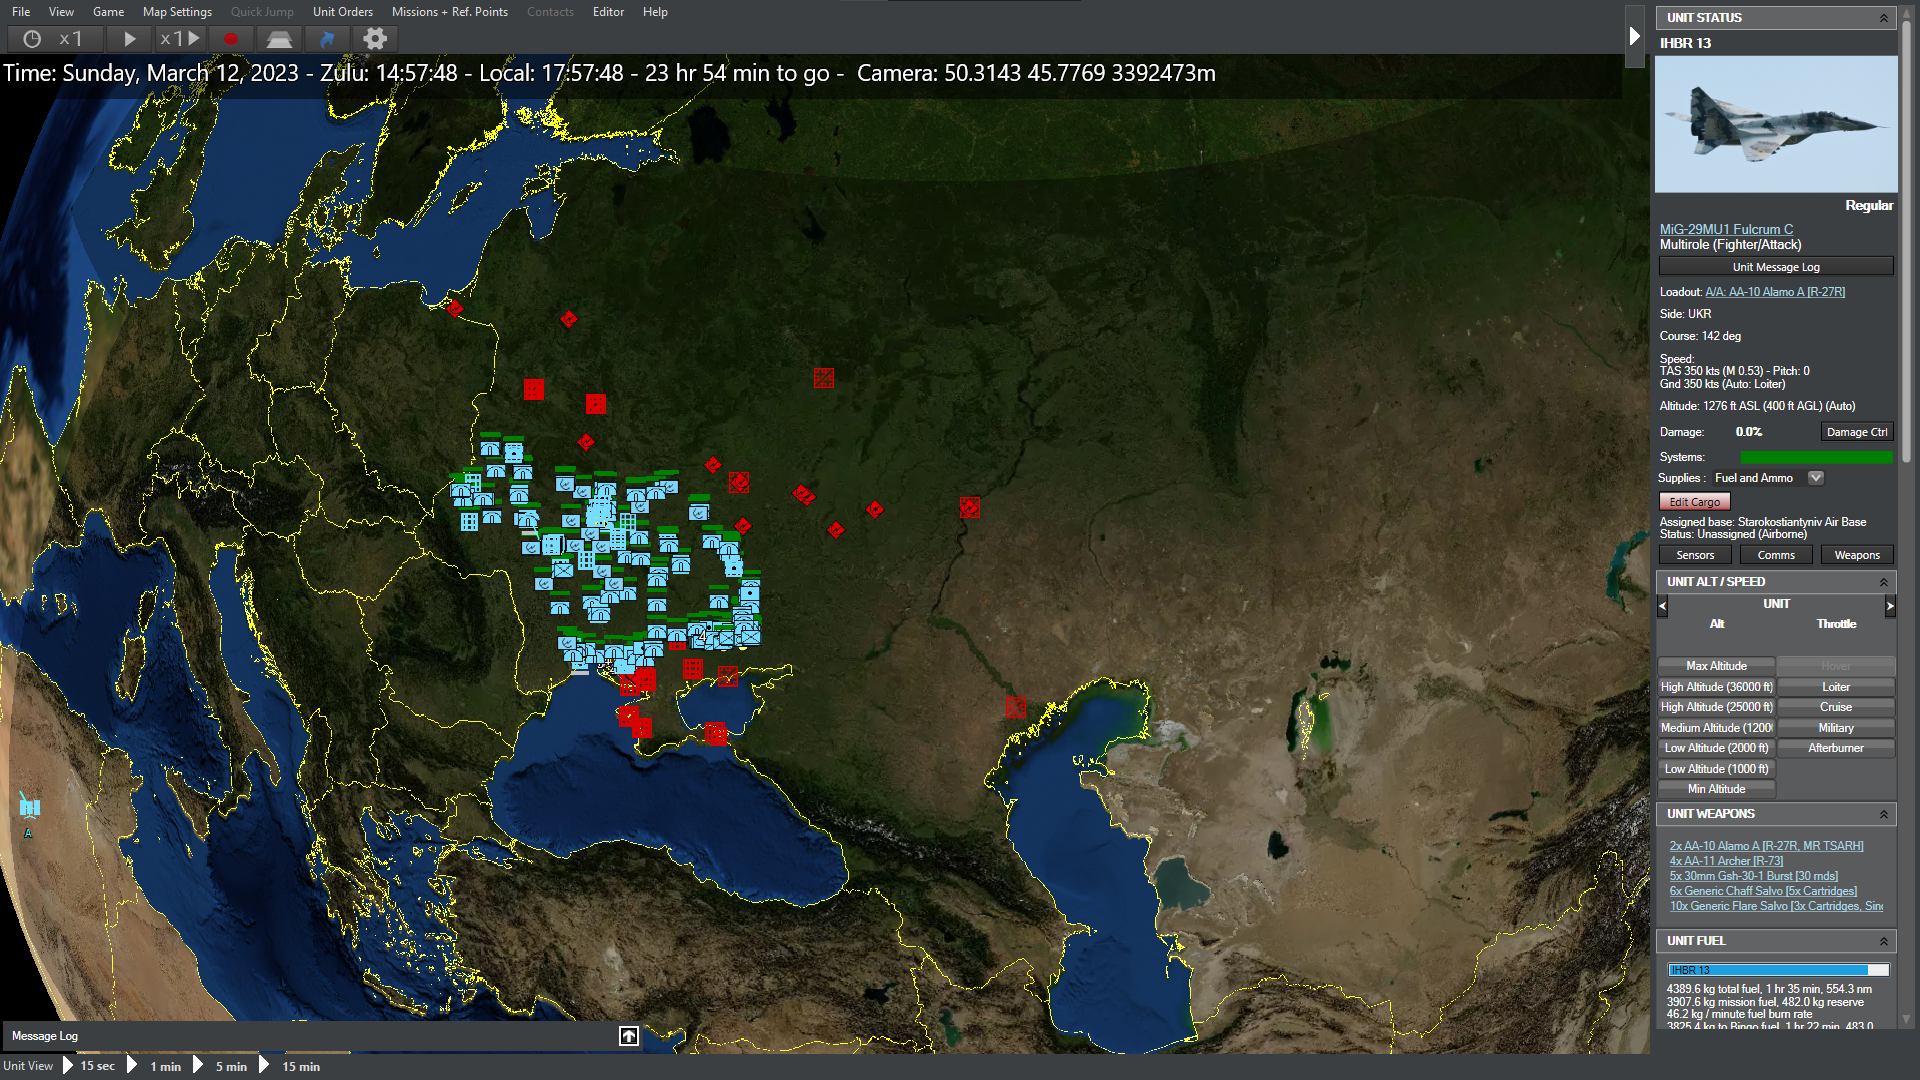Collapse the UNIT STATUS panel
The height and width of the screenshot is (1080, 1920).
tap(1884, 18)
